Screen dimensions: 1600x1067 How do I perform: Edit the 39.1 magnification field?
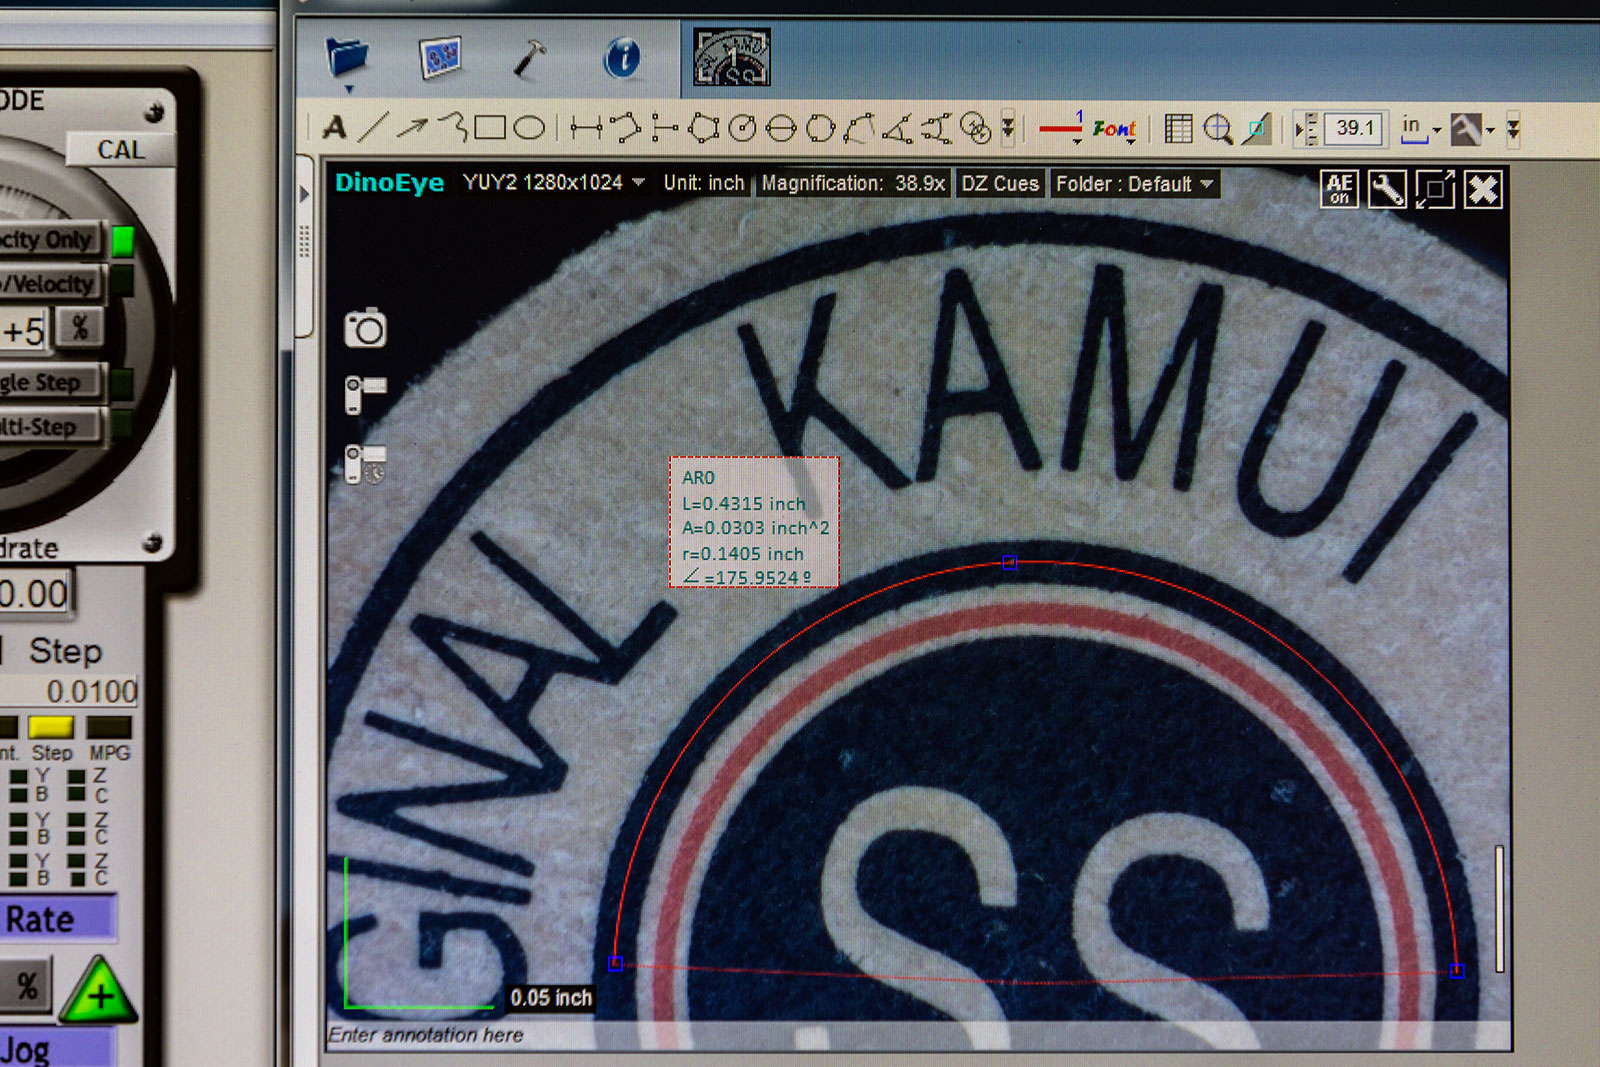pyautogui.click(x=1355, y=128)
